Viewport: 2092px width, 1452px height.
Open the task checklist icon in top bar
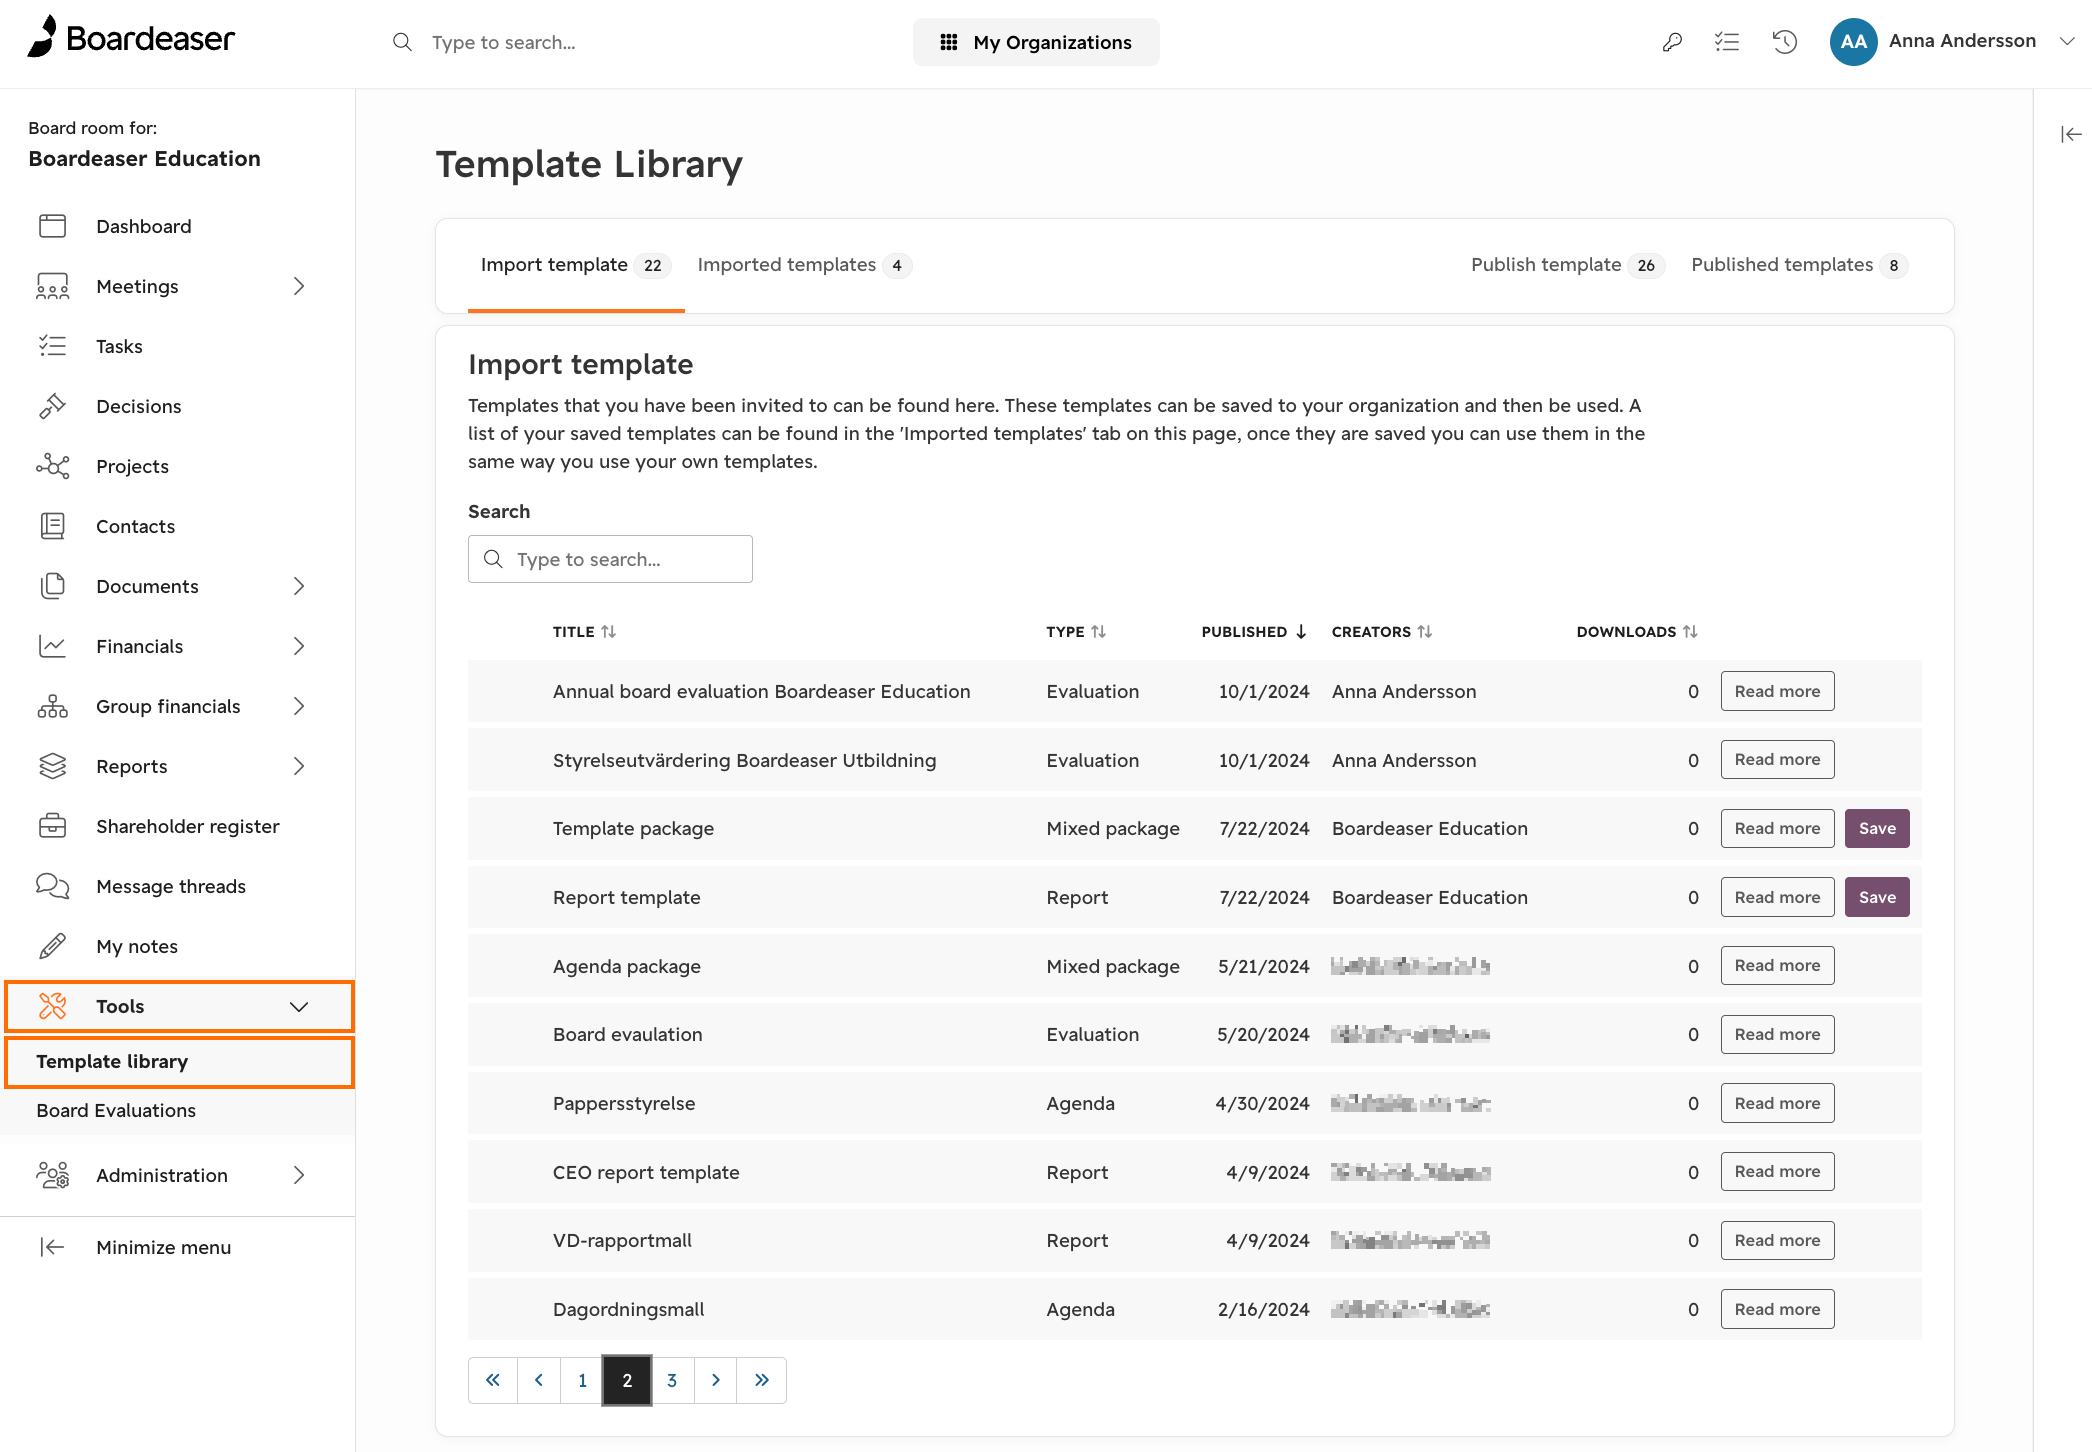tap(1727, 42)
